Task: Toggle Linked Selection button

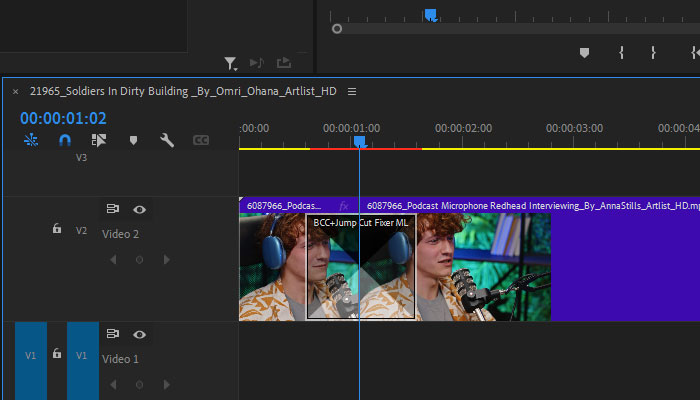Action: click(99, 140)
